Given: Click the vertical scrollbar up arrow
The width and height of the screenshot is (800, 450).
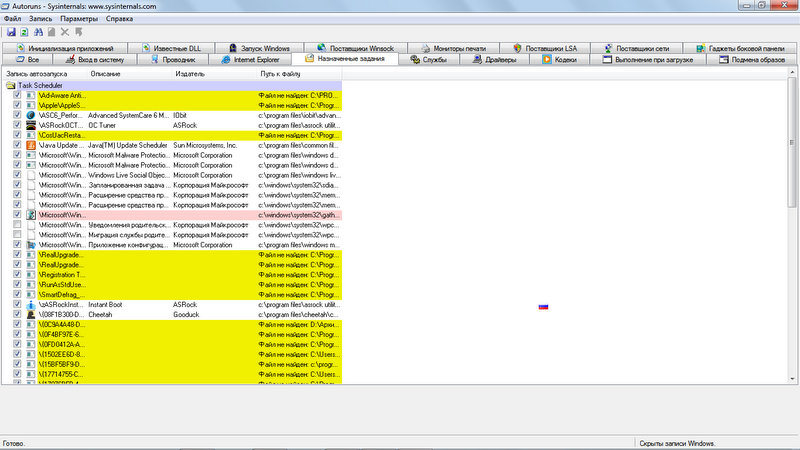Looking at the screenshot, I should pos(792,72).
